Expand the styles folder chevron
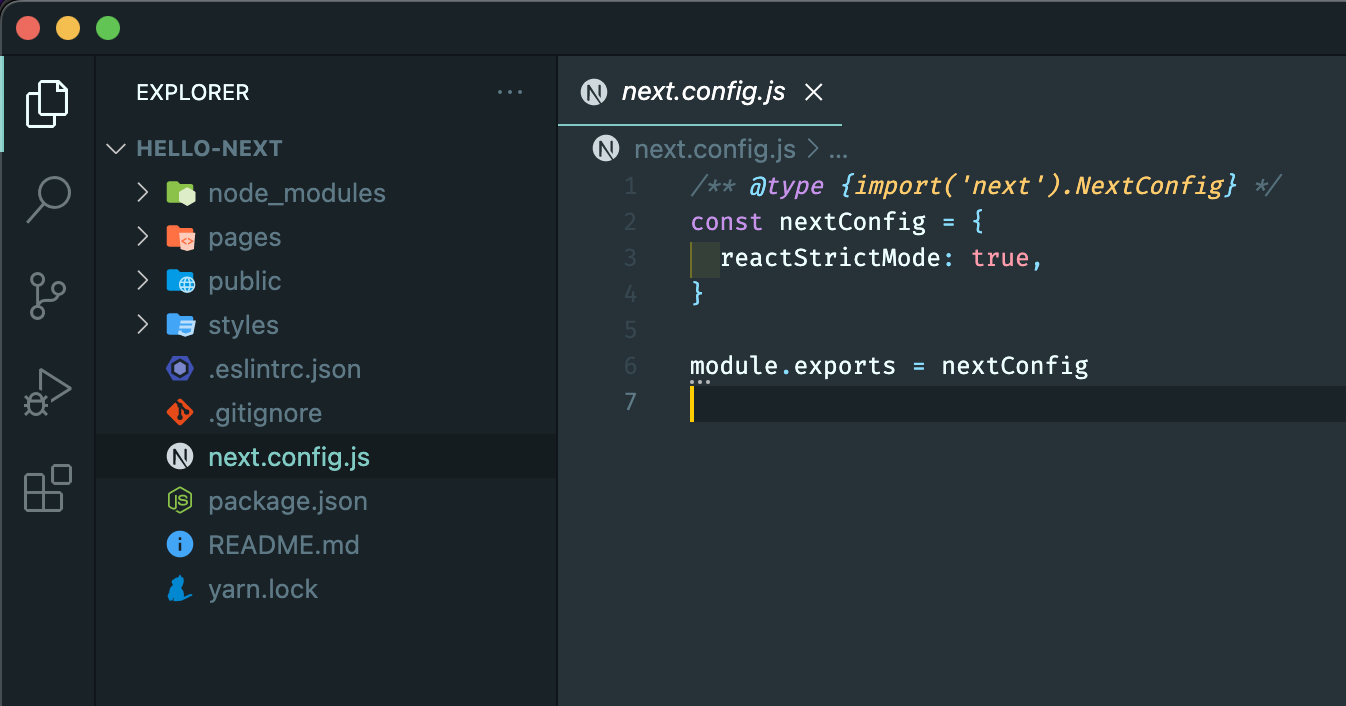This screenshot has height=706, width=1346. (x=143, y=325)
